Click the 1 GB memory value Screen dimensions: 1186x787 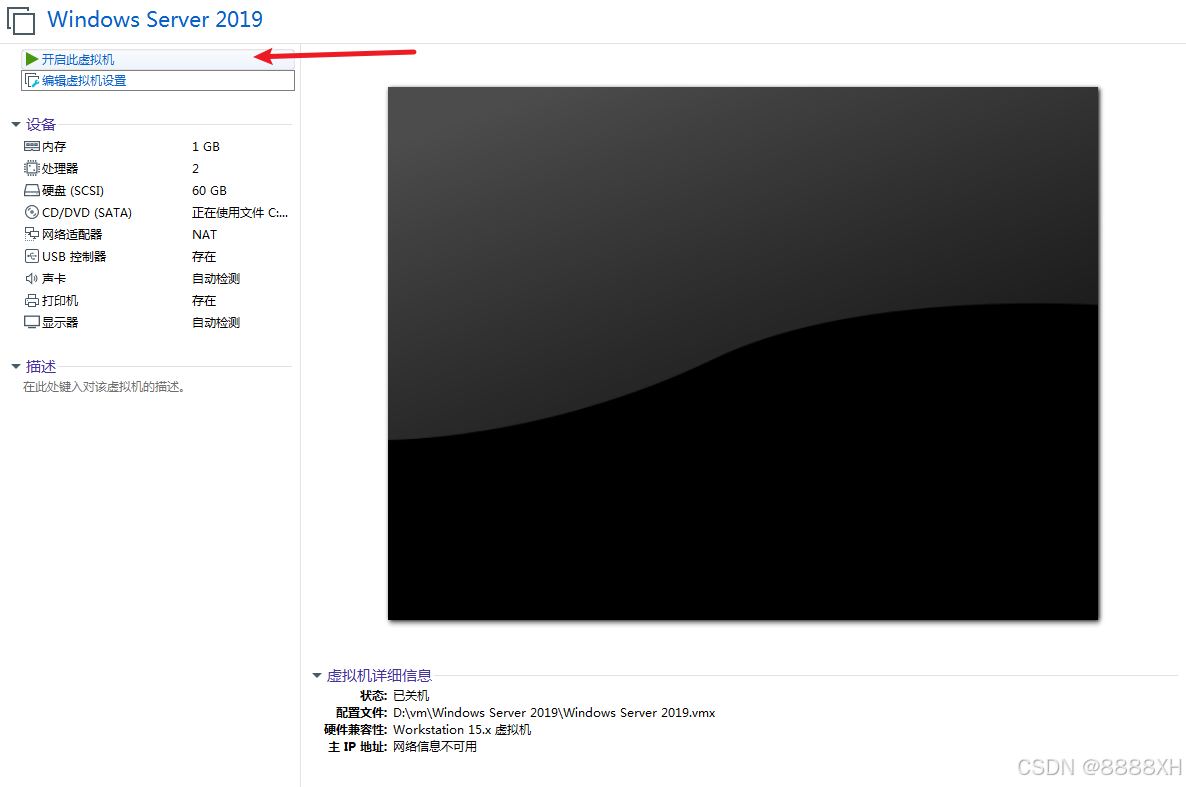(206, 146)
